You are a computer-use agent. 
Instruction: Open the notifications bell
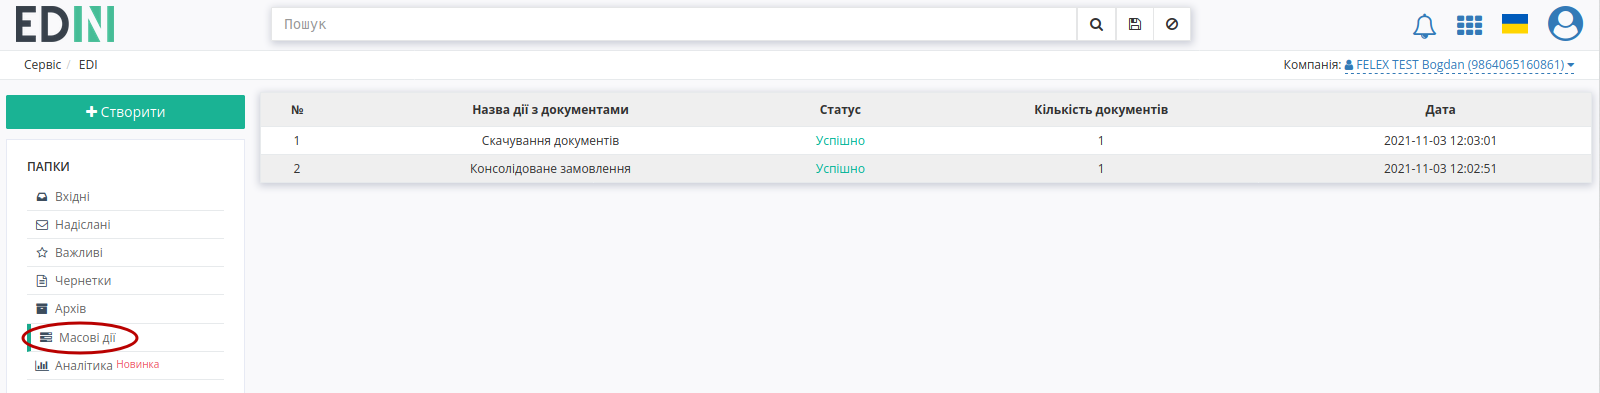click(1424, 25)
